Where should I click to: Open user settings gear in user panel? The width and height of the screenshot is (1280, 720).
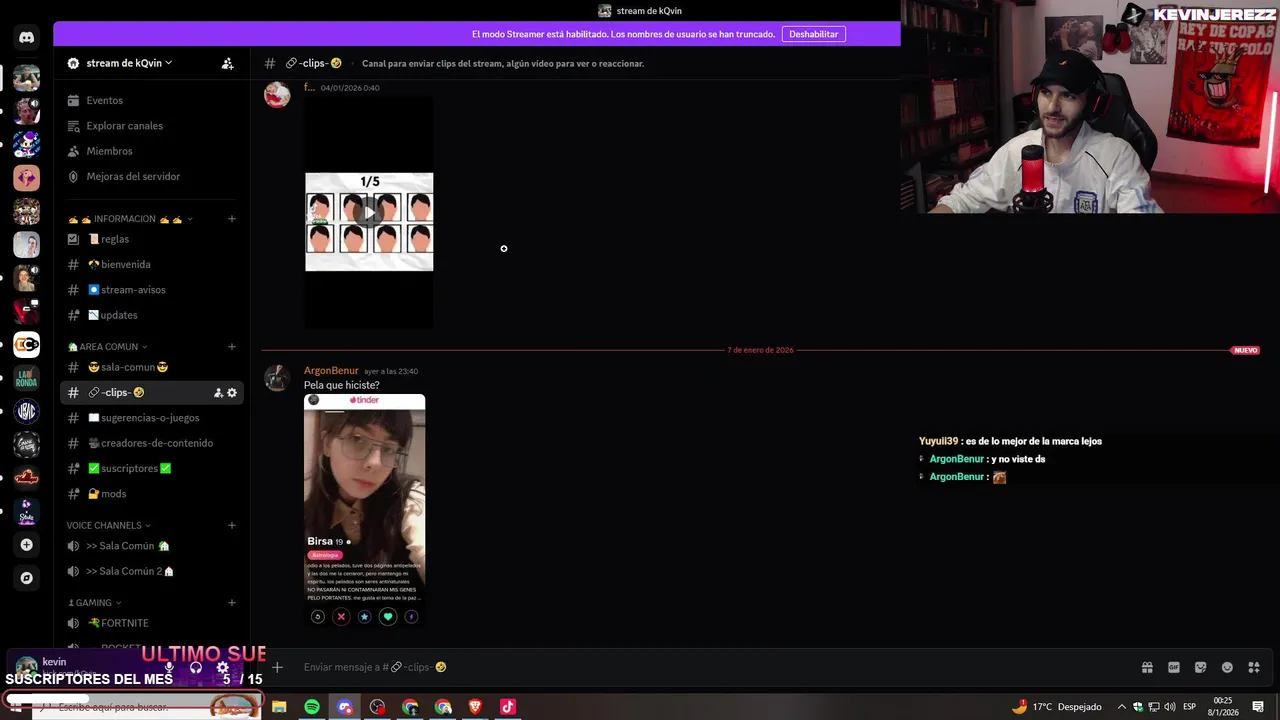tap(223, 667)
